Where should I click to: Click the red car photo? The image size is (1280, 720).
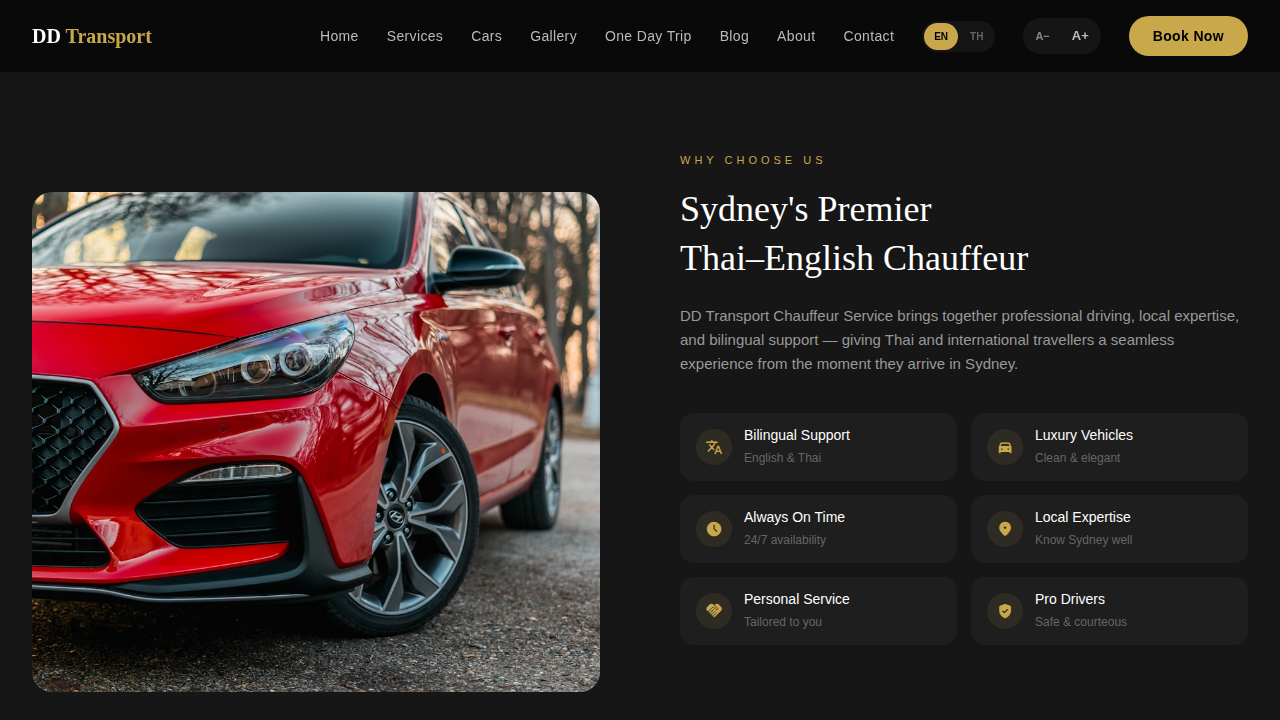click(316, 442)
